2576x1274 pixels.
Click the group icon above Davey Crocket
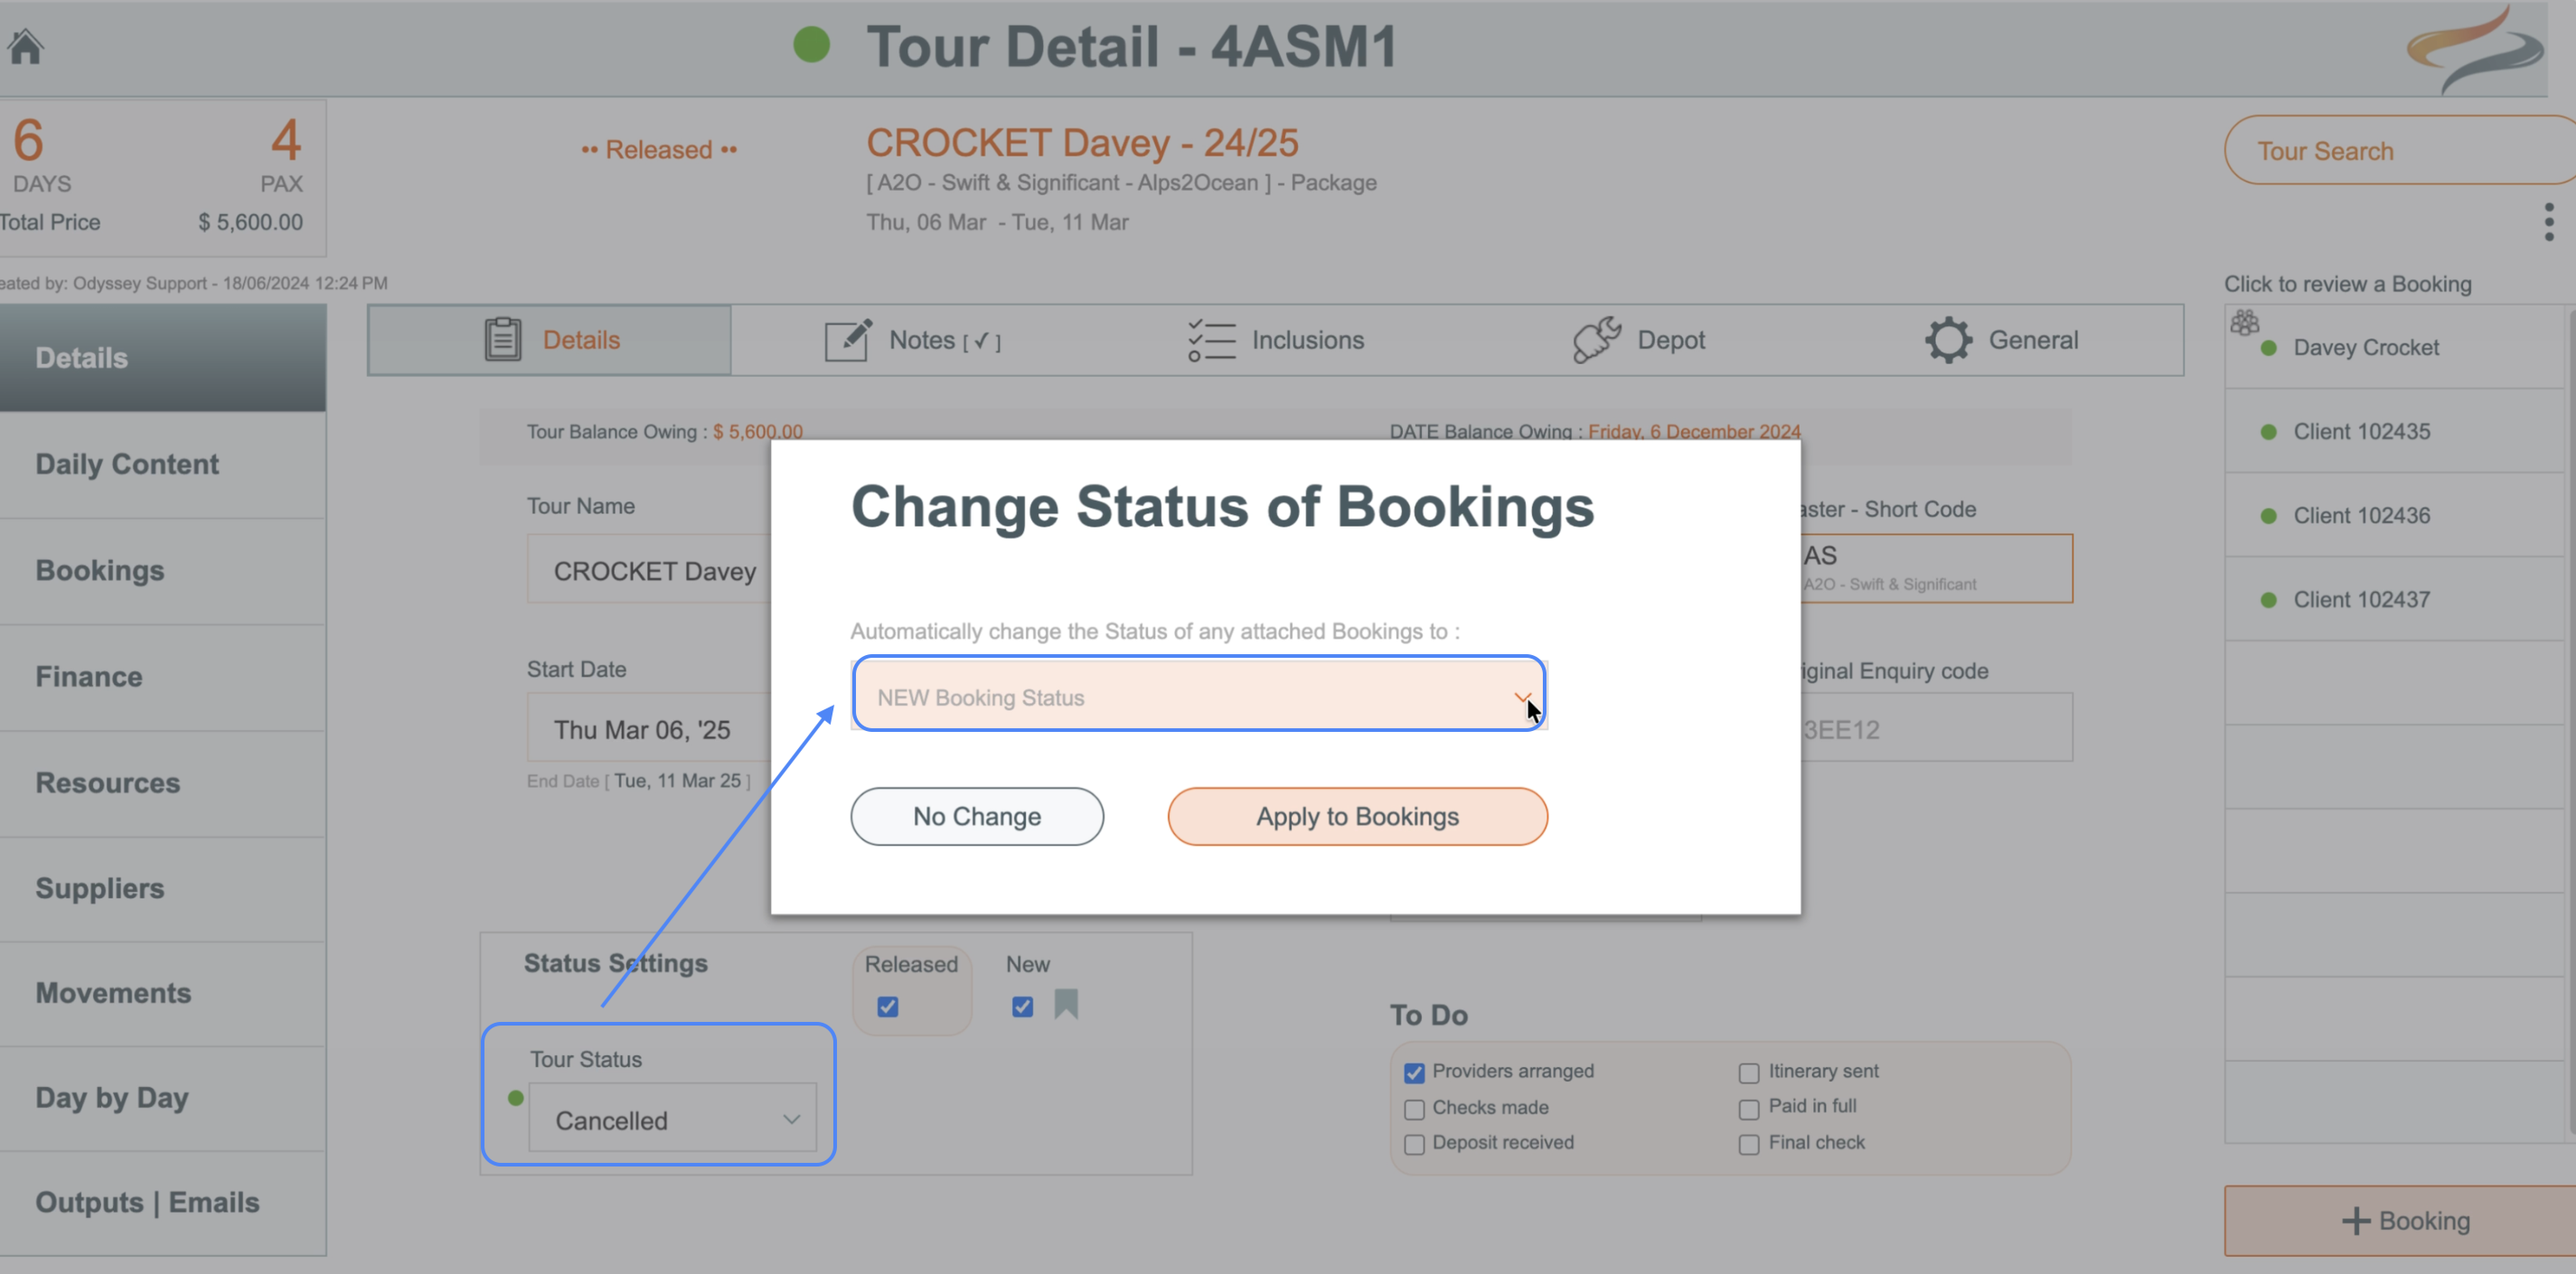(2244, 322)
